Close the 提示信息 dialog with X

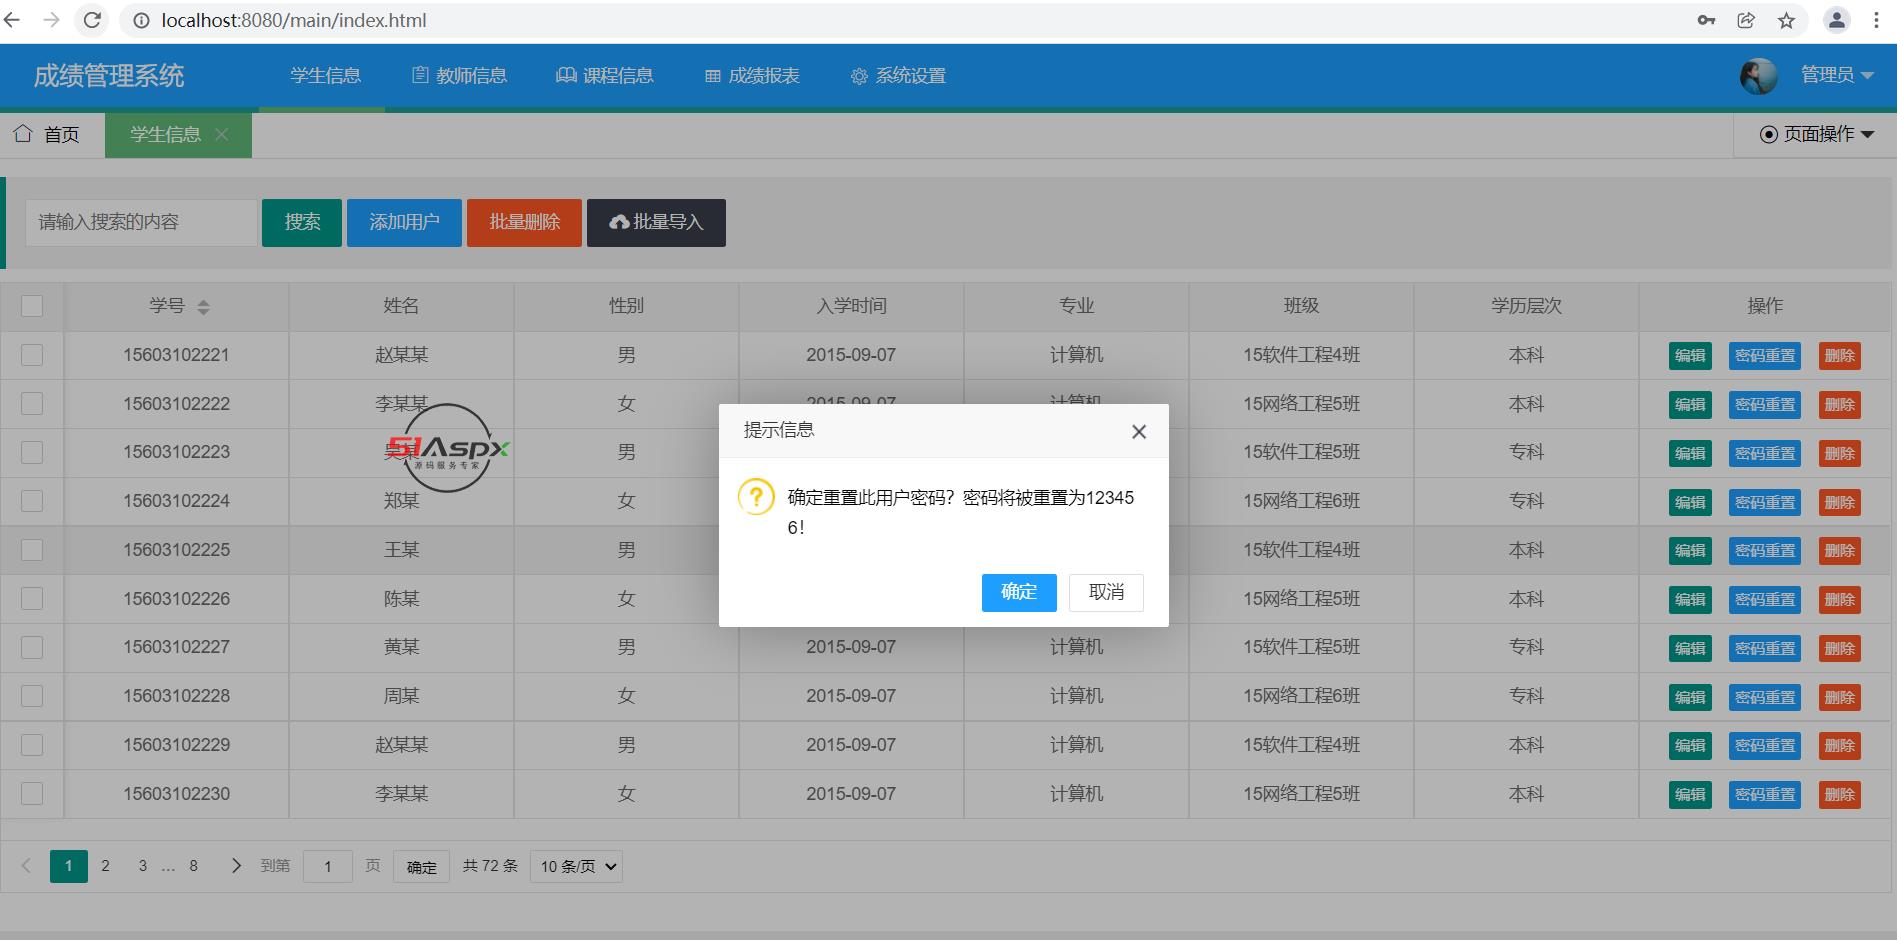pyautogui.click(x=1138, y=432)
